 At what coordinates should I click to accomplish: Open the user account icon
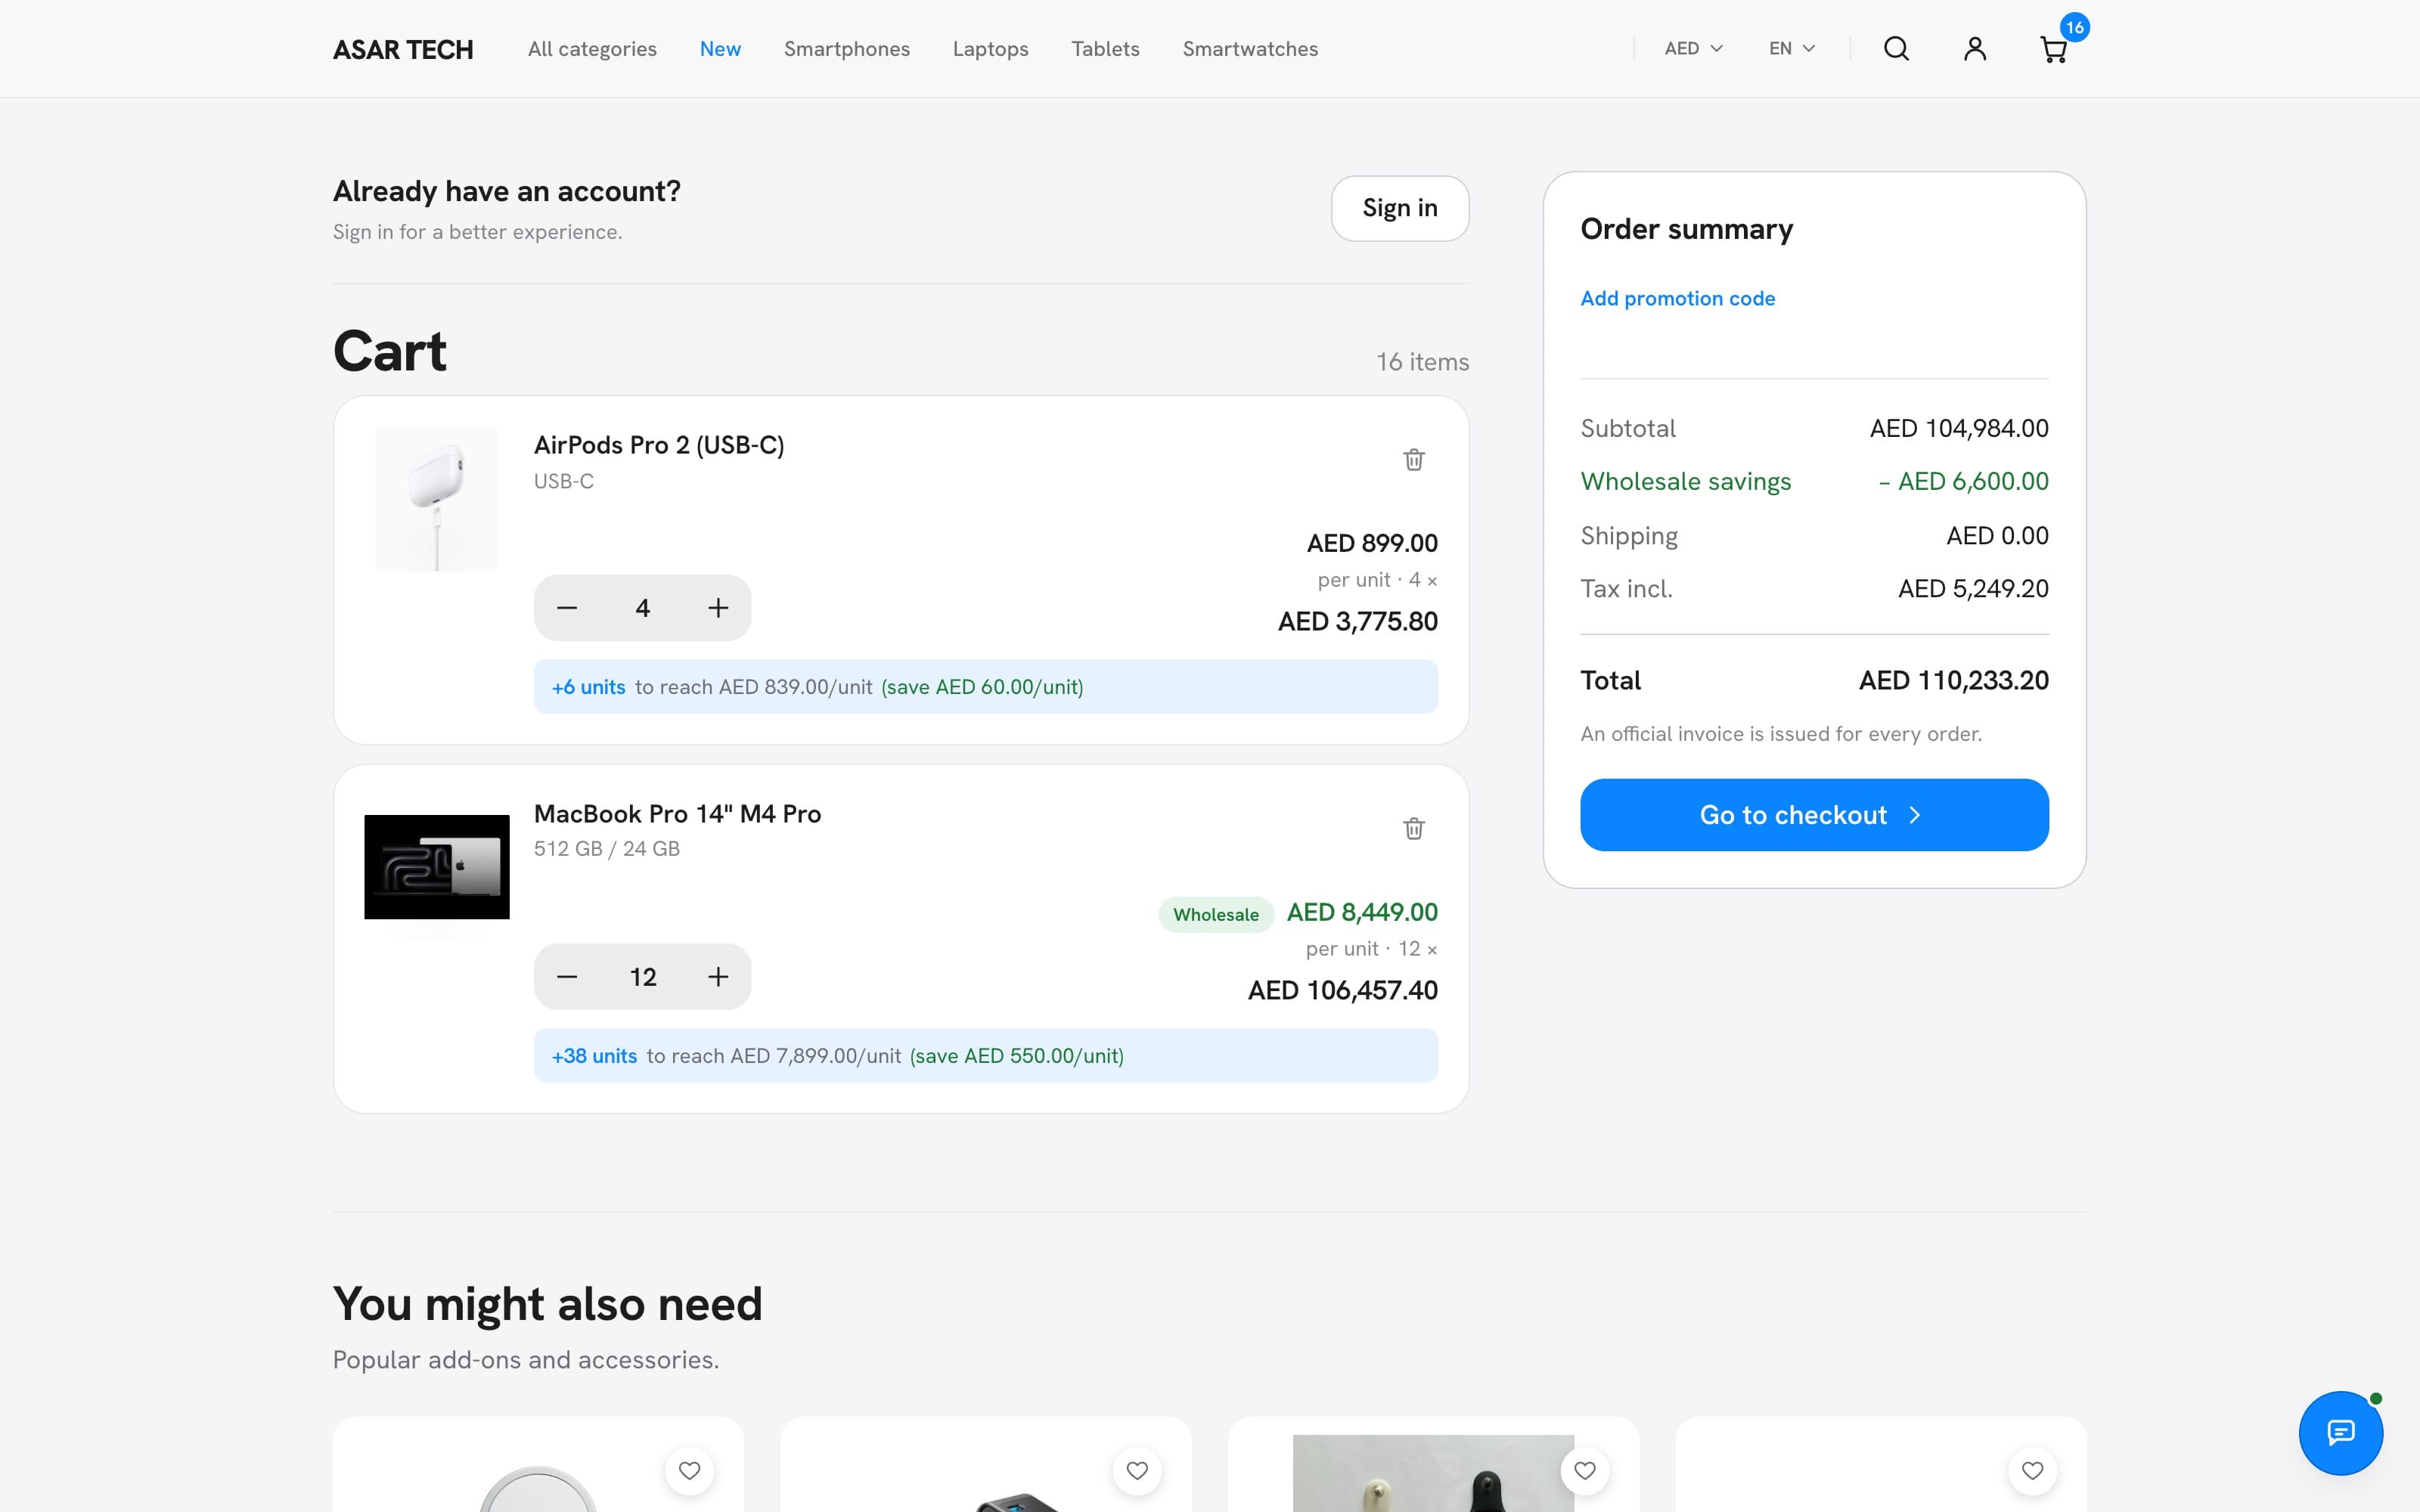coord(1974,49)
